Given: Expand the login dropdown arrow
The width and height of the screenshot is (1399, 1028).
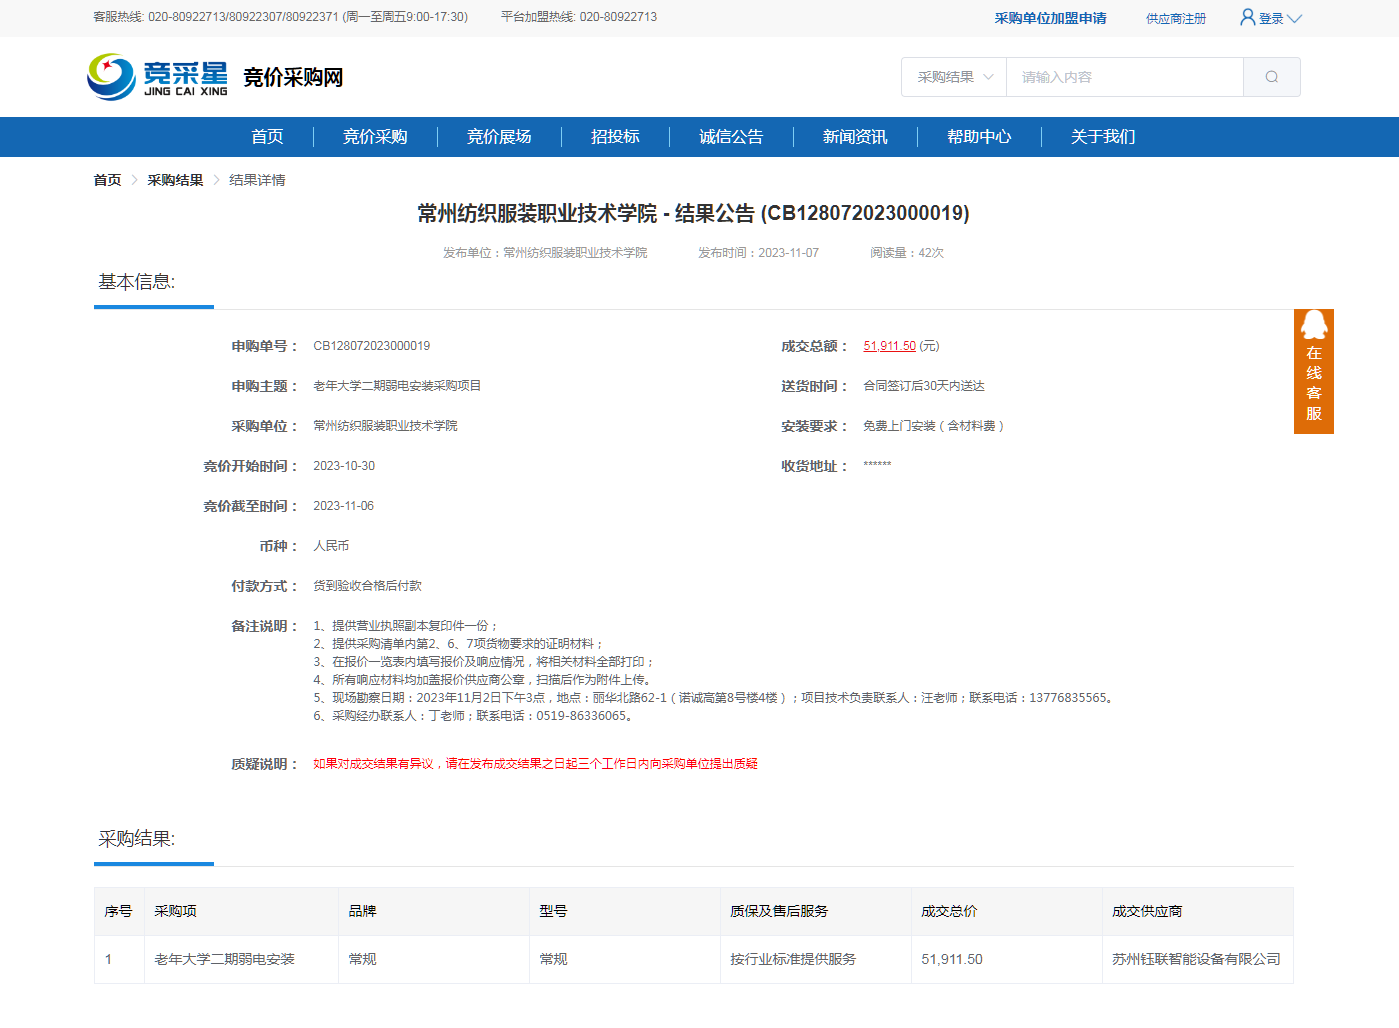Looking at the screenshot, I should (1295, 18).
